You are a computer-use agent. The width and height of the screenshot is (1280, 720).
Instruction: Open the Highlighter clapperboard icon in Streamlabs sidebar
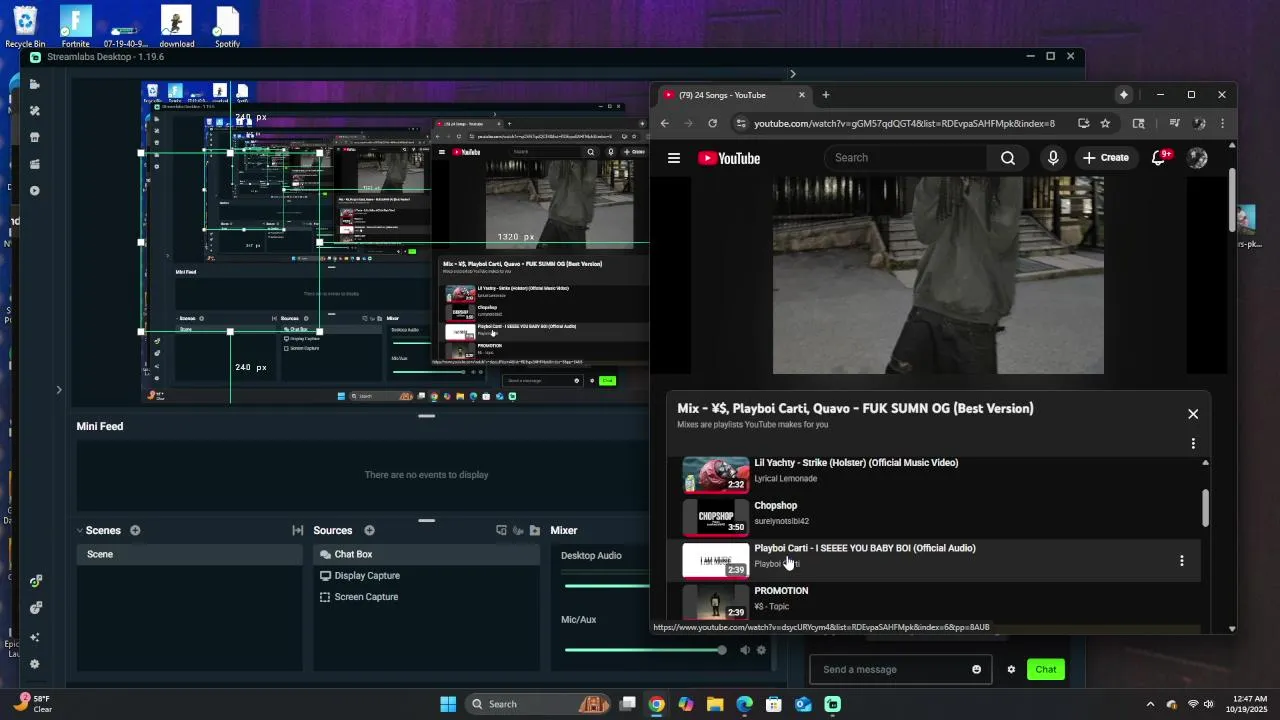pos(35,164)
